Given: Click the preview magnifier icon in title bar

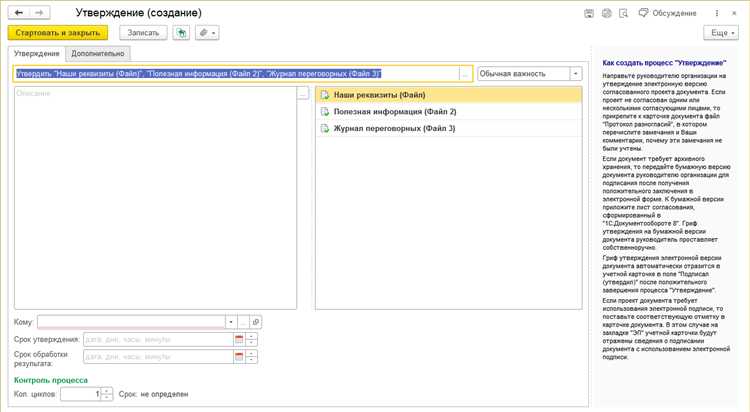Looking at the screenshot, I should 623,13.
